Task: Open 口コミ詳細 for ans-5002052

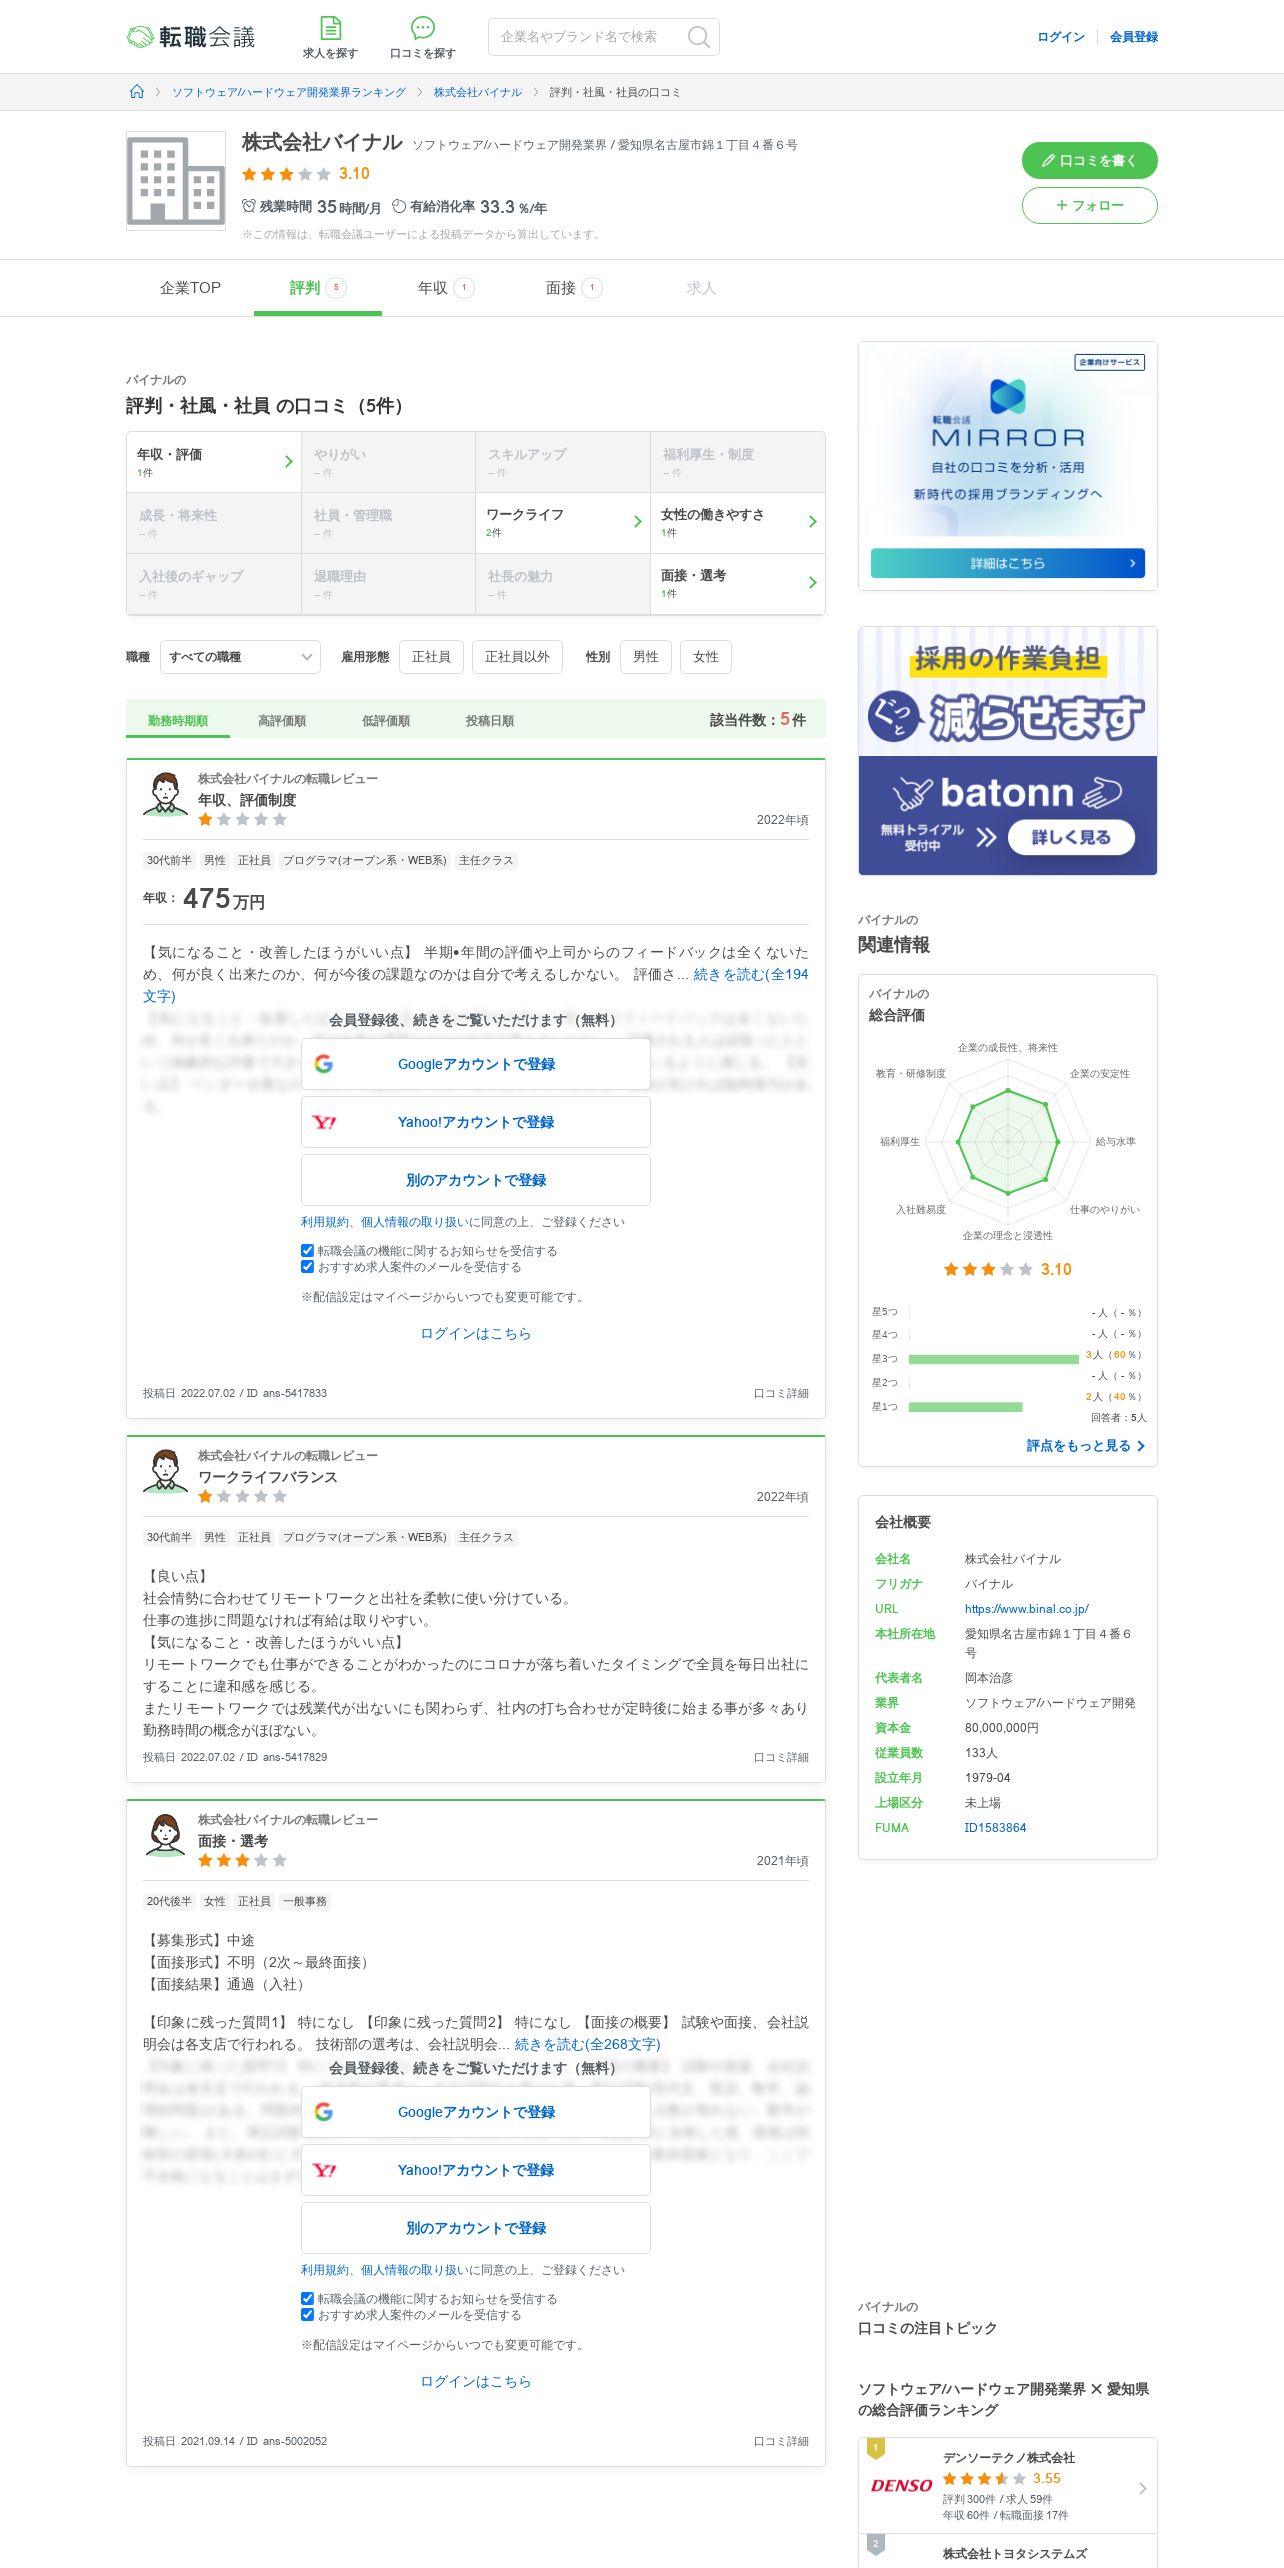Action: pos(781,2441)
